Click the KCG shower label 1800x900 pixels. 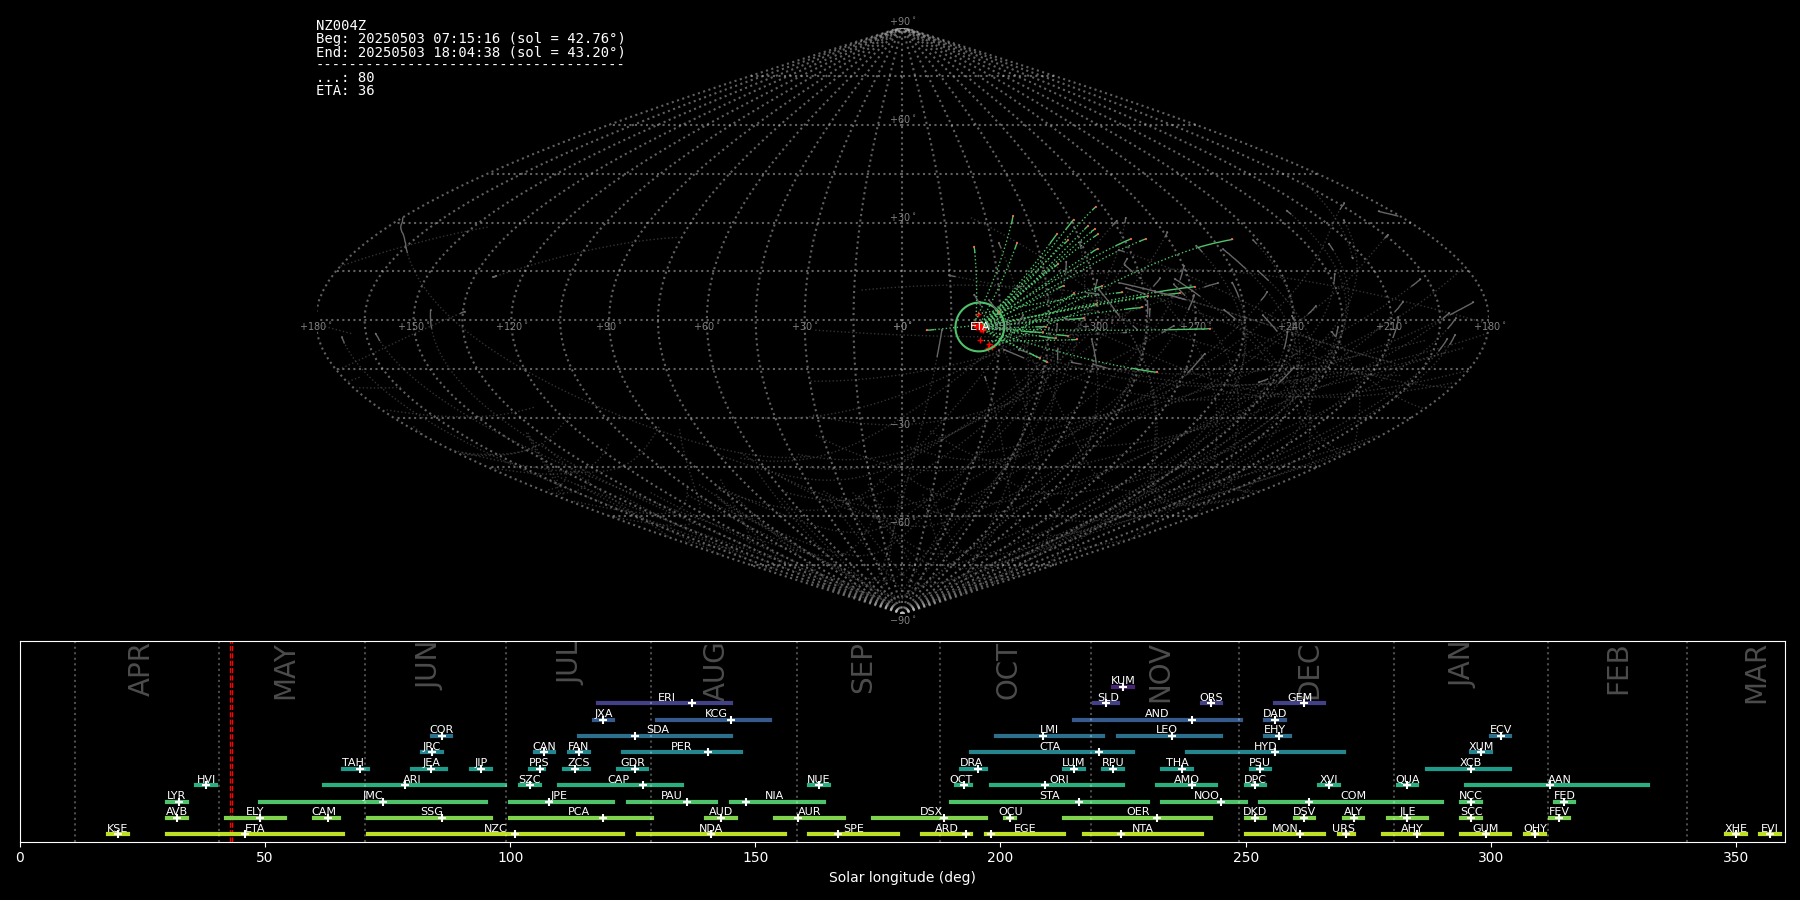[716, 714]
